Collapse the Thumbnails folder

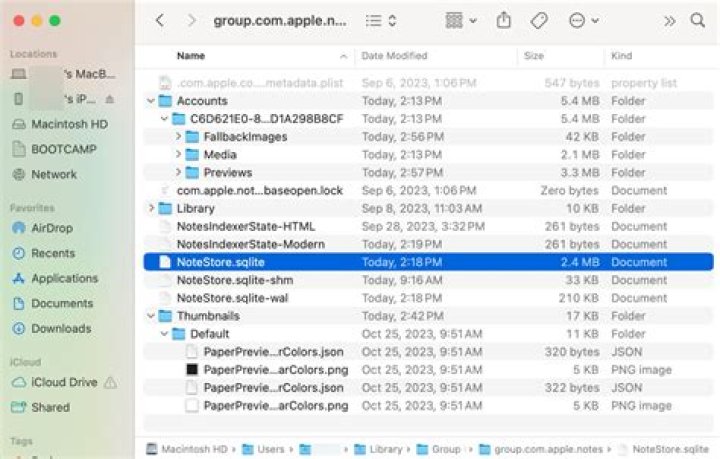click(x=151, y=316)
